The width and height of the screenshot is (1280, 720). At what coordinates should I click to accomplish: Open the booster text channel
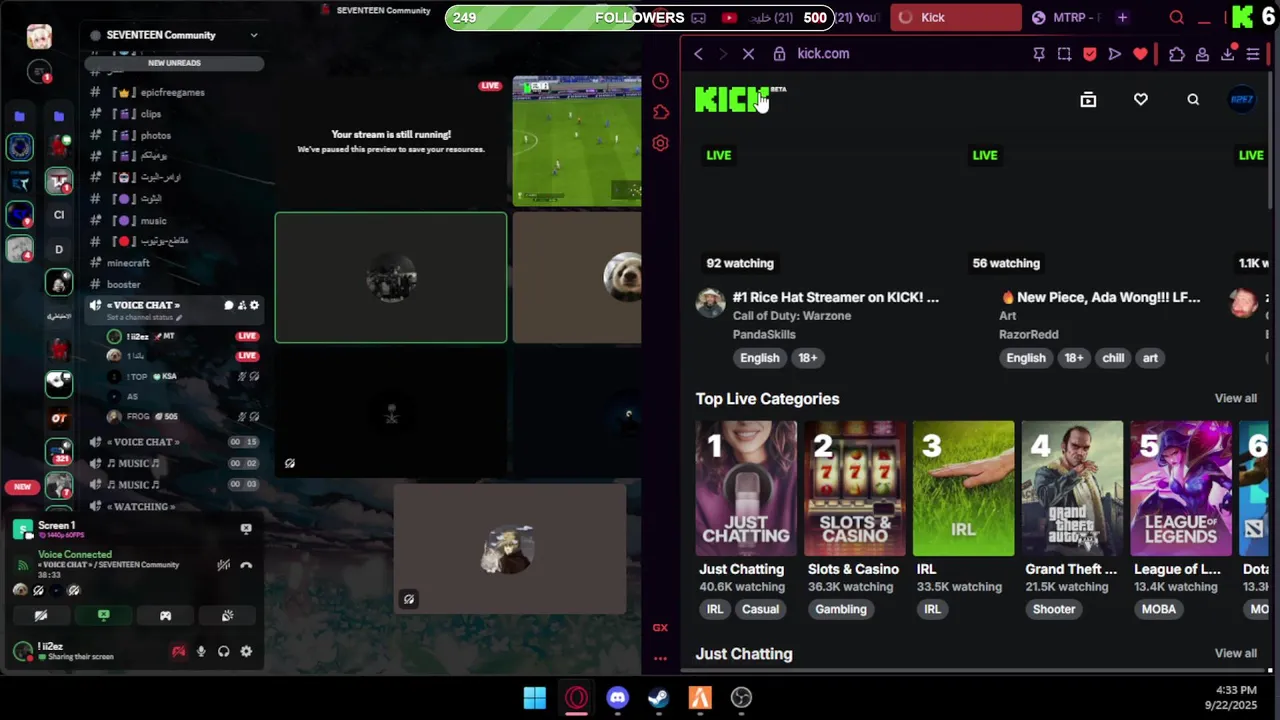(174, 284)
